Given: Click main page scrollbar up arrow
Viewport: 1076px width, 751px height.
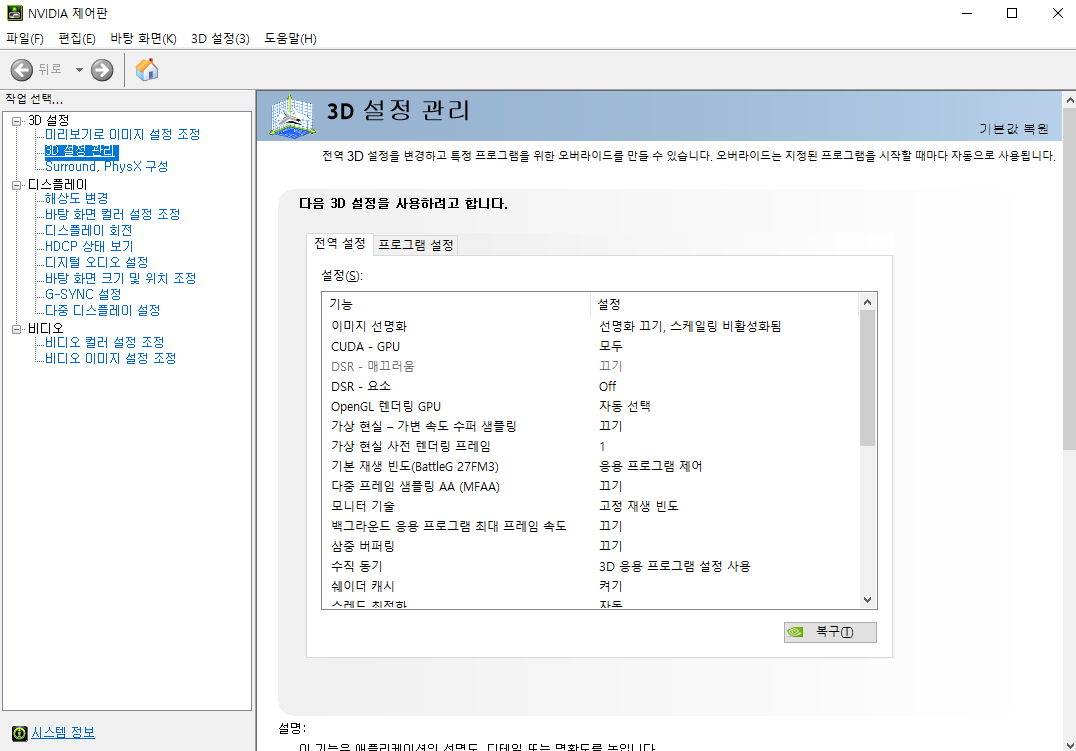Looking at the screenshot, I should pyautogui.click(x=1069, y=100).
